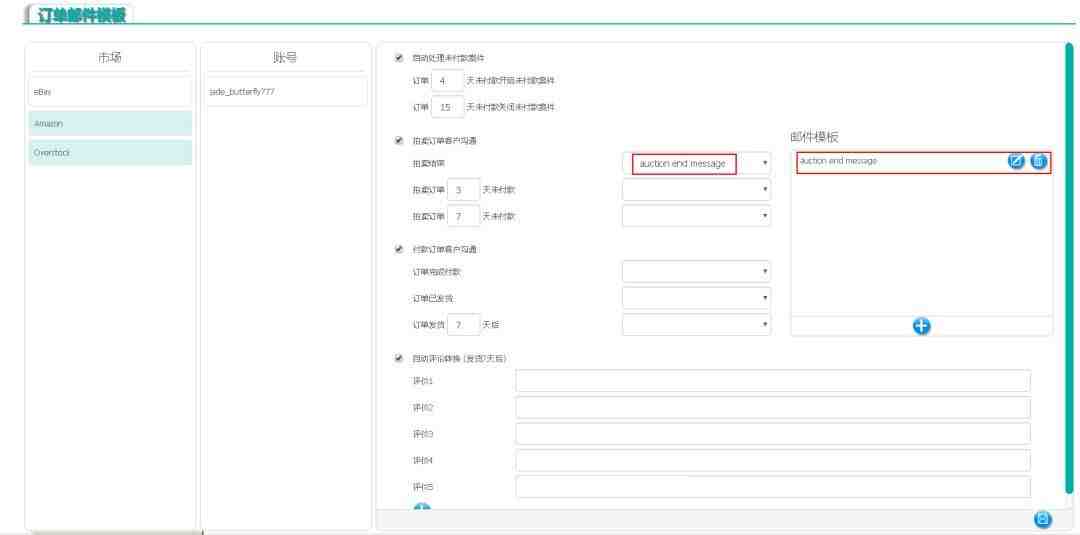
Task: Click the plus icon below 评价5
Action: click(422, 508)
